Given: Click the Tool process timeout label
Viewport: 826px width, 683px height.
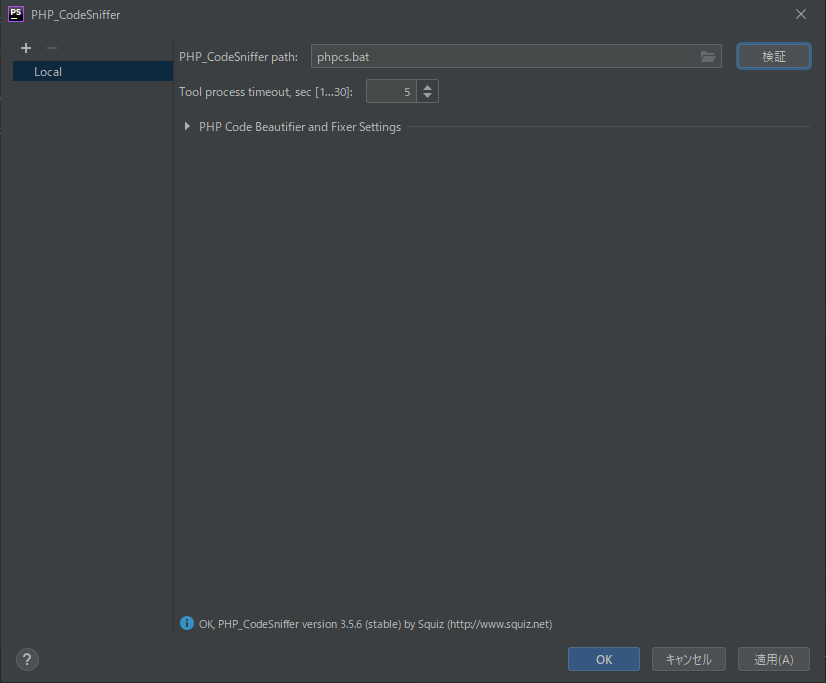Looking at the screenshot, I should (x=266, y=92).
